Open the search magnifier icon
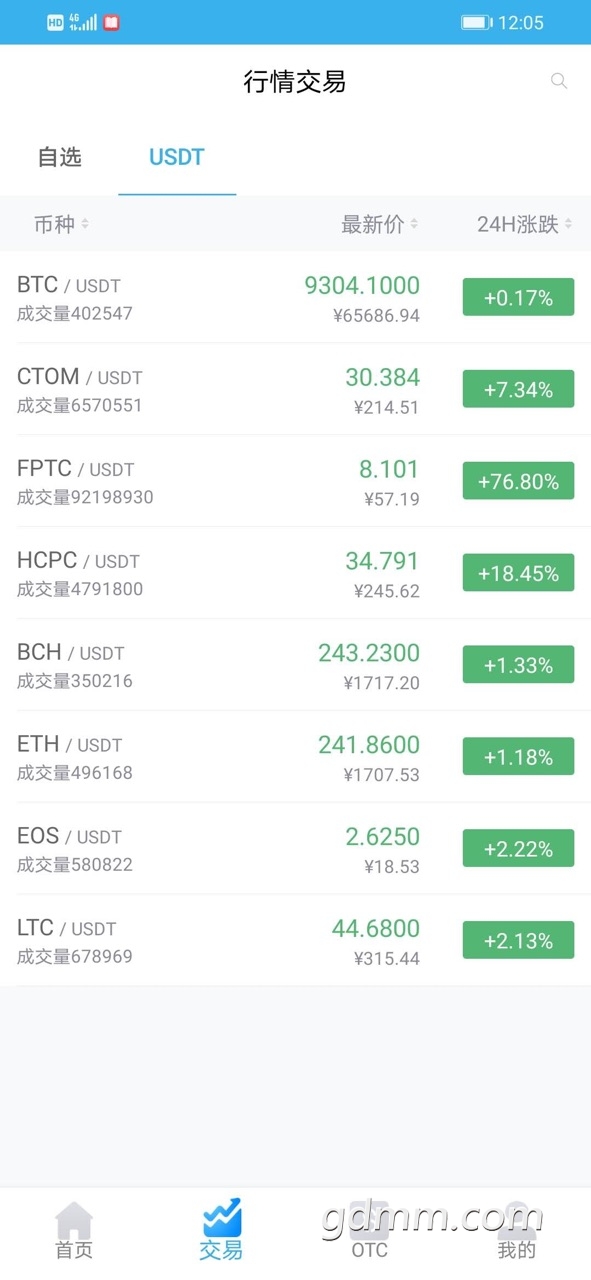591x1280 pixels. [x=559, y=81]
